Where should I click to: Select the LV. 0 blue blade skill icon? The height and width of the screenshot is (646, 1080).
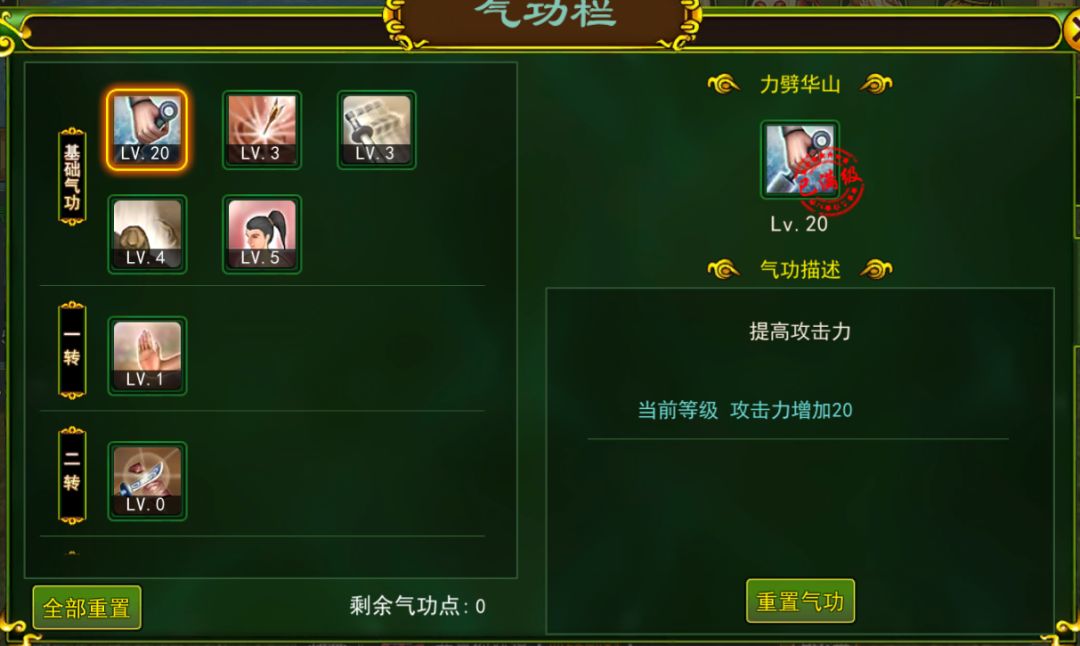[147, 481]
